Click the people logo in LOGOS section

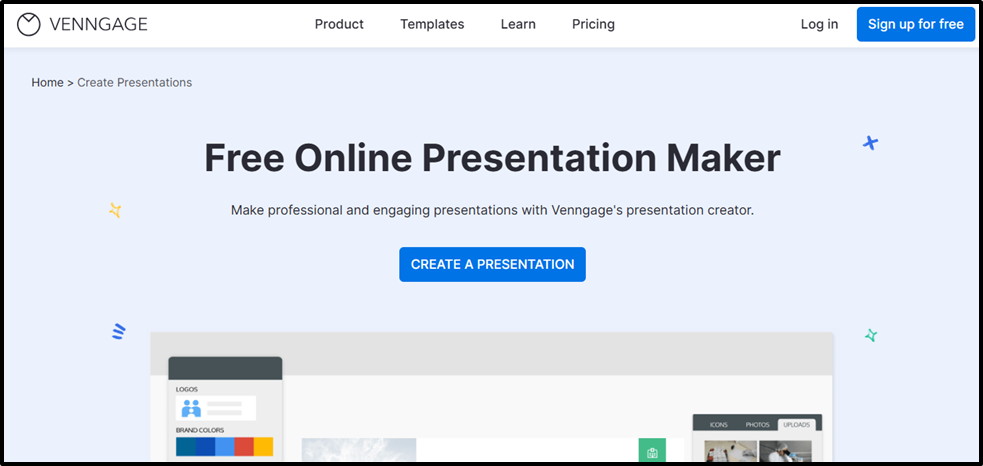191,408
